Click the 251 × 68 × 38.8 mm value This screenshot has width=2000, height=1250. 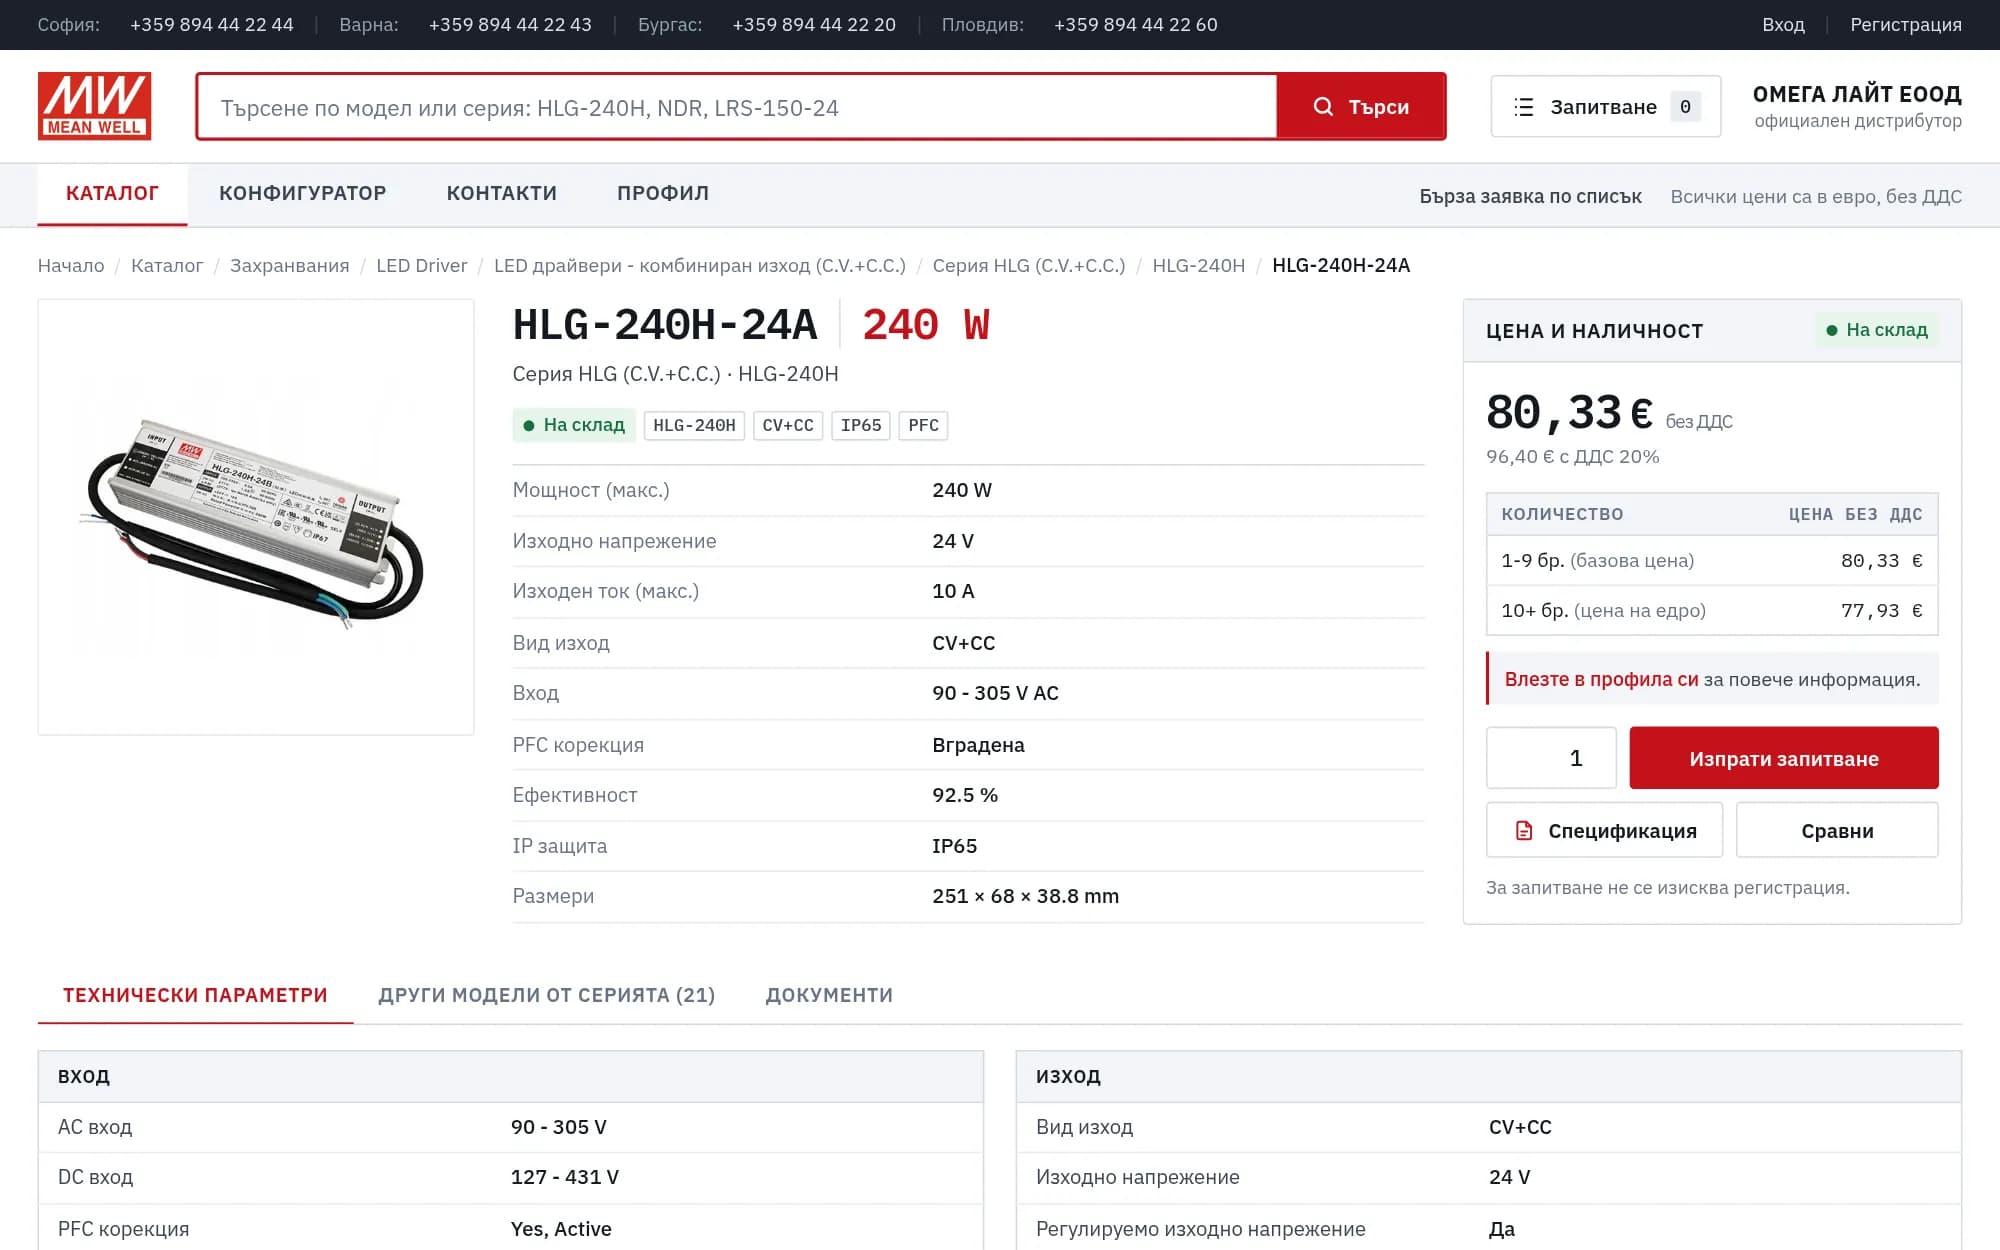[1025, 897]
